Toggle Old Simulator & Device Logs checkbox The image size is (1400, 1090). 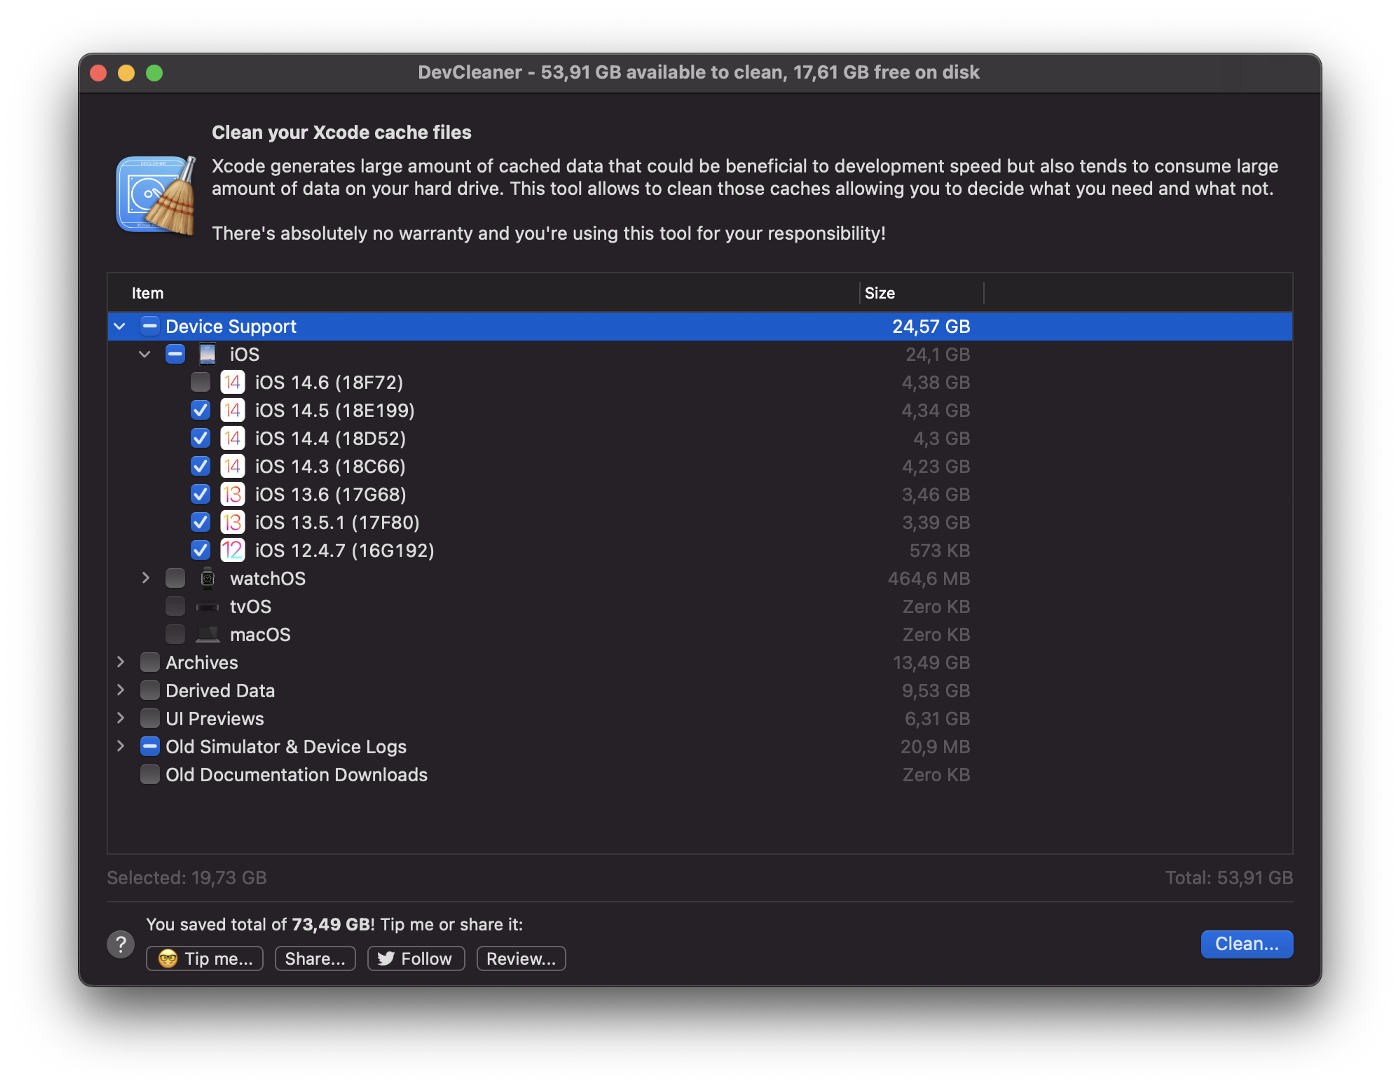click(x=150, y=746)
